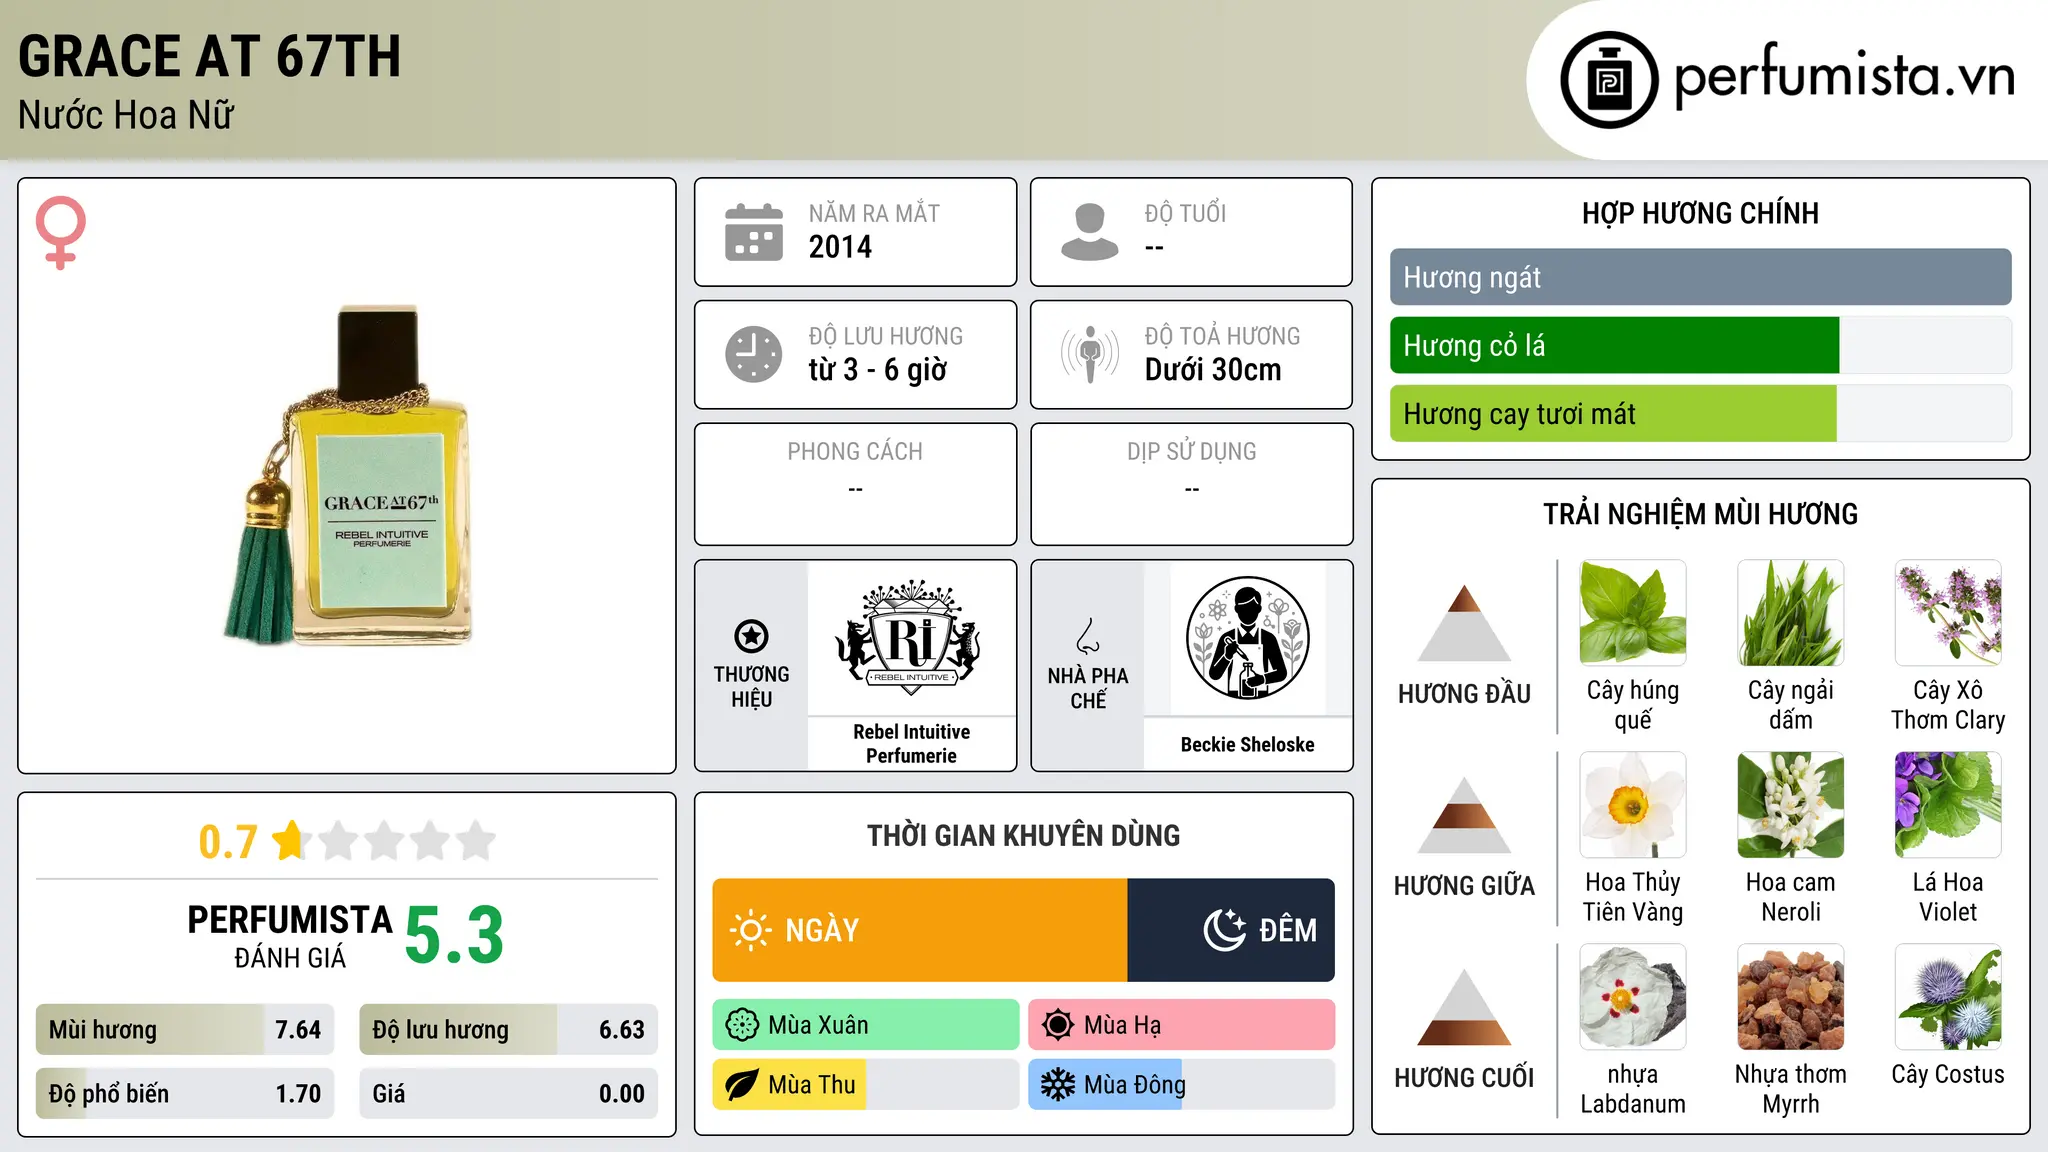Click the sun icon in the Ngày bar
The width and height of the screenshot is (2048, 1152).
[751, 930]
